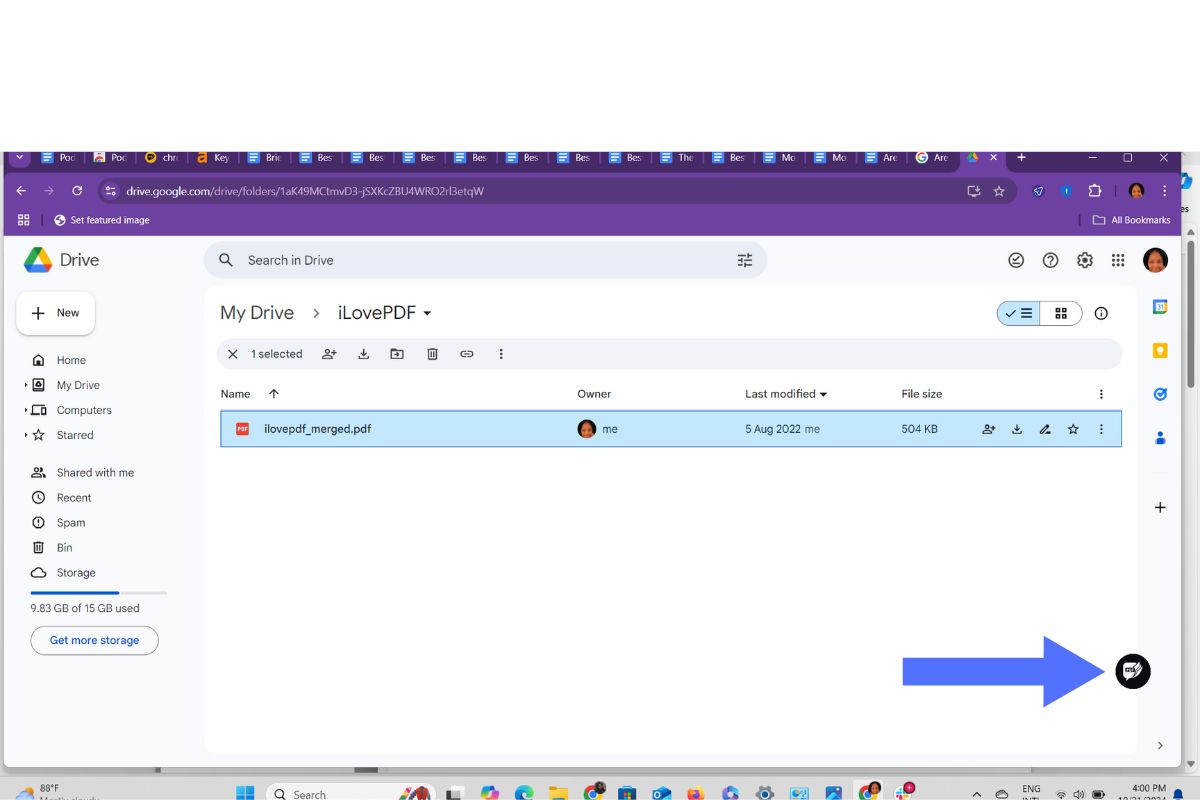Open the Bin section
1200x800 pixels.
[64, 548]
